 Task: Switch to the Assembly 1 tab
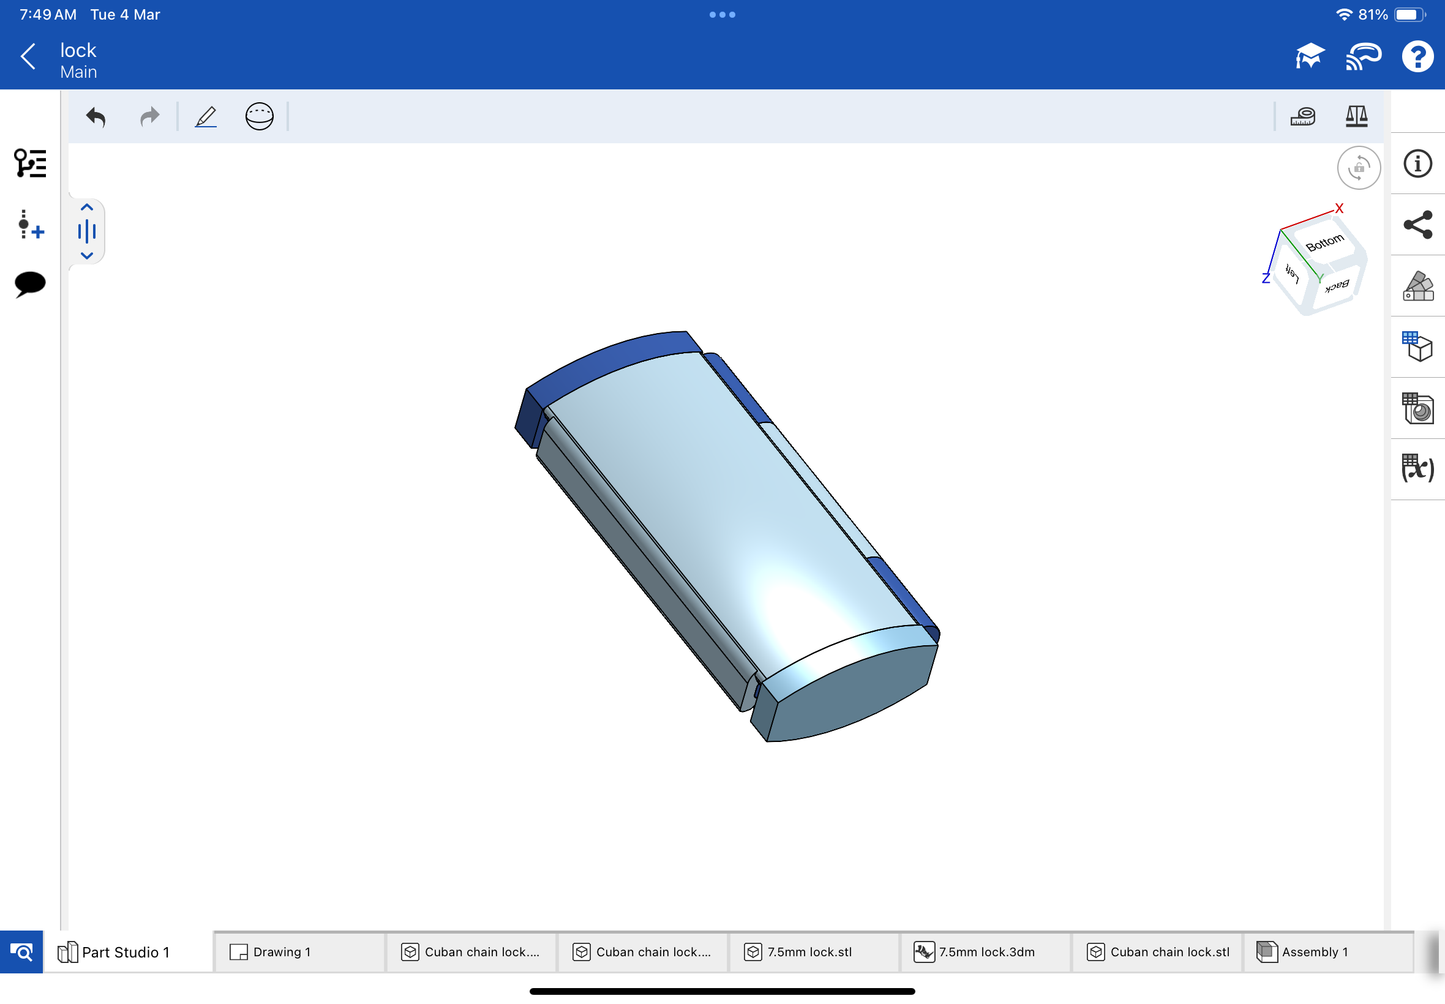click(1326, 952)
